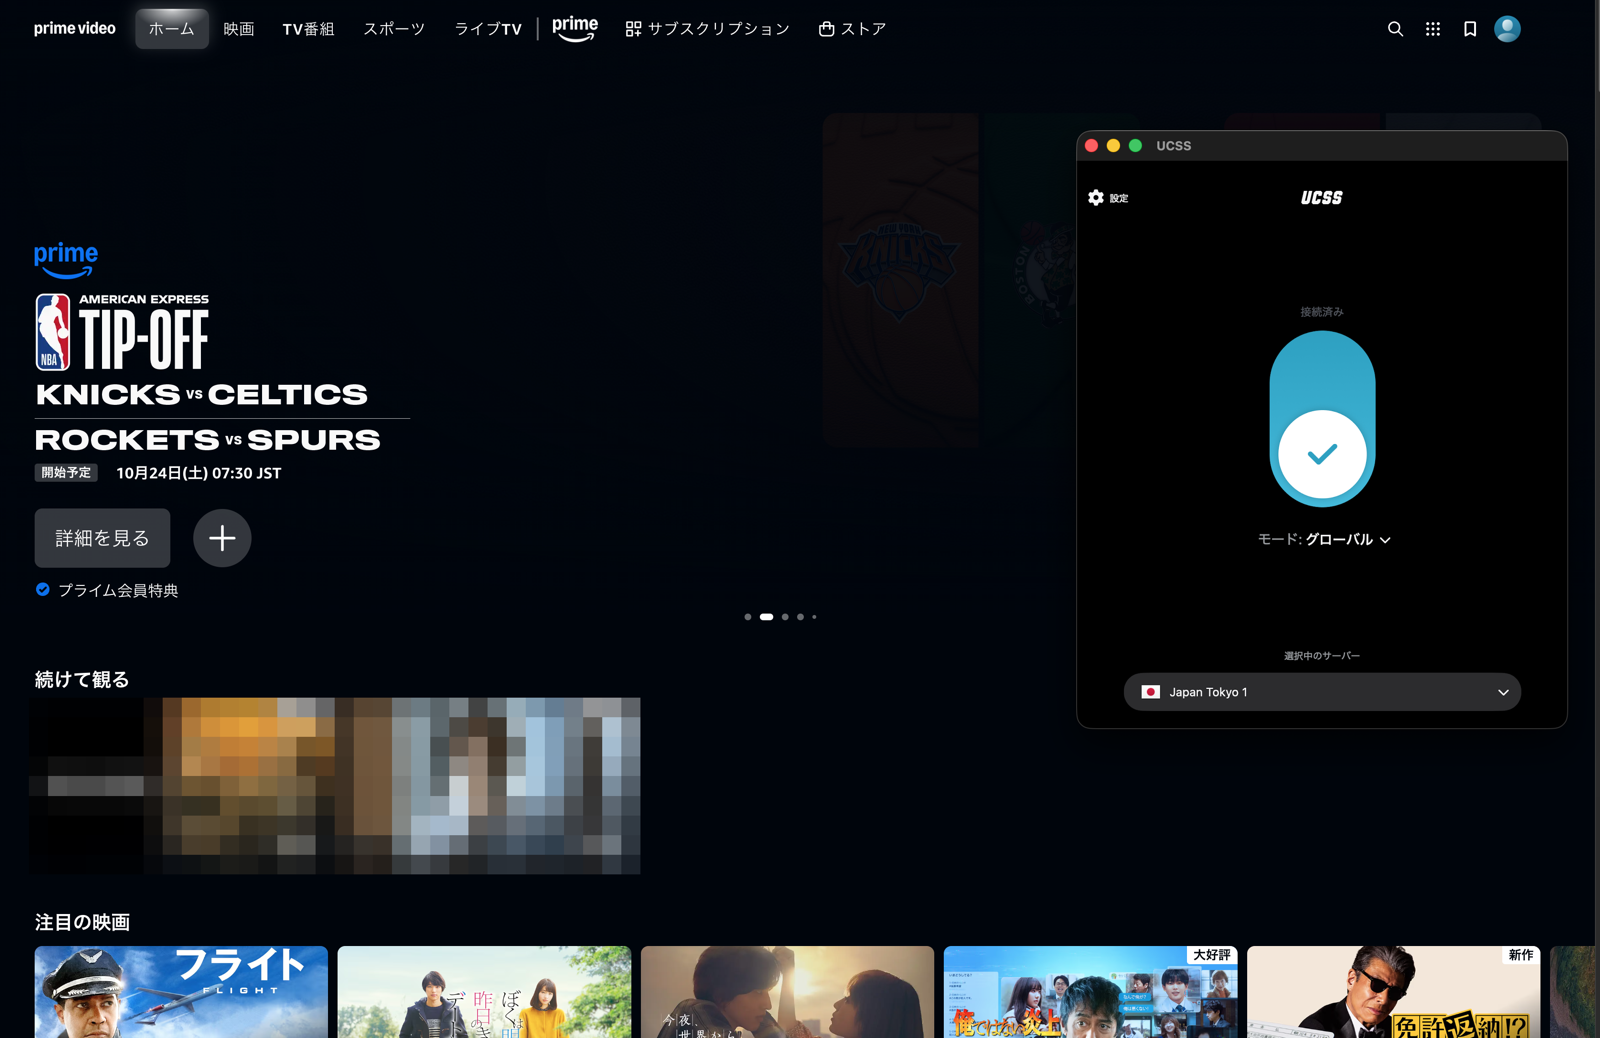Click the ROCKETS vs SPURS title
This screenshot has width=1600, height=1038.
click(208, 440)
